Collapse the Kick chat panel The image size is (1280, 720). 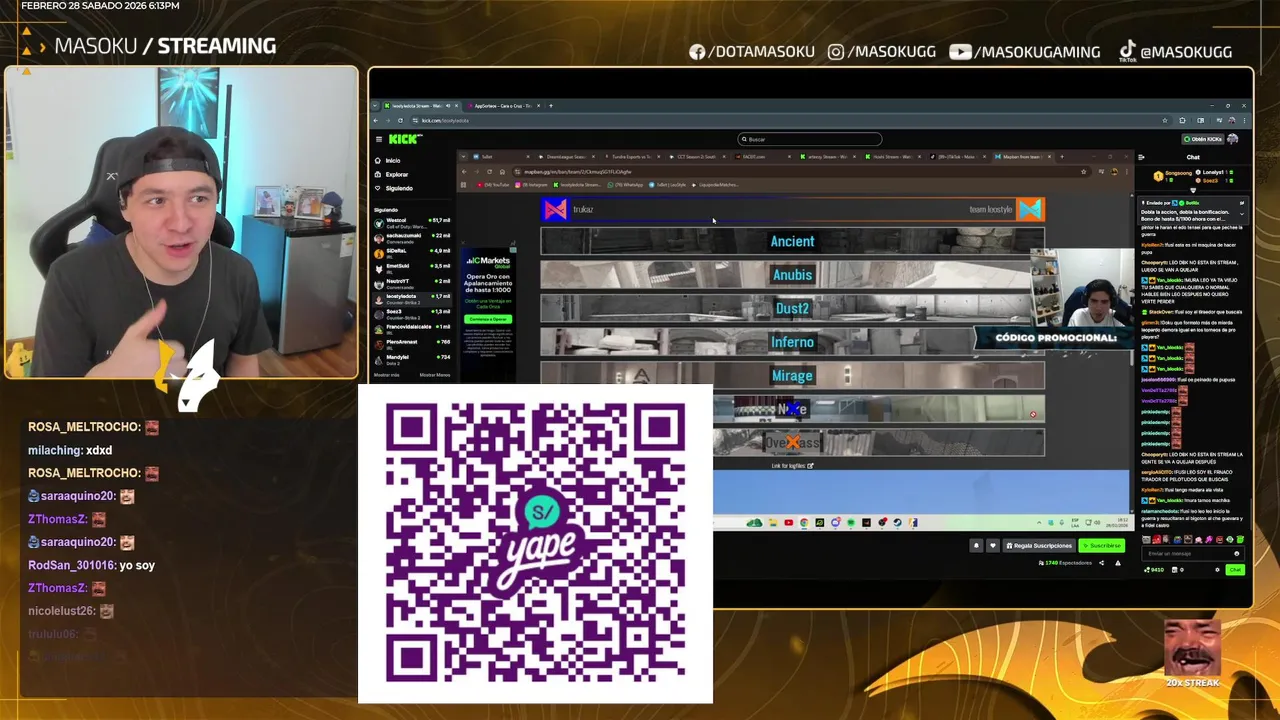coord(1141,157)
